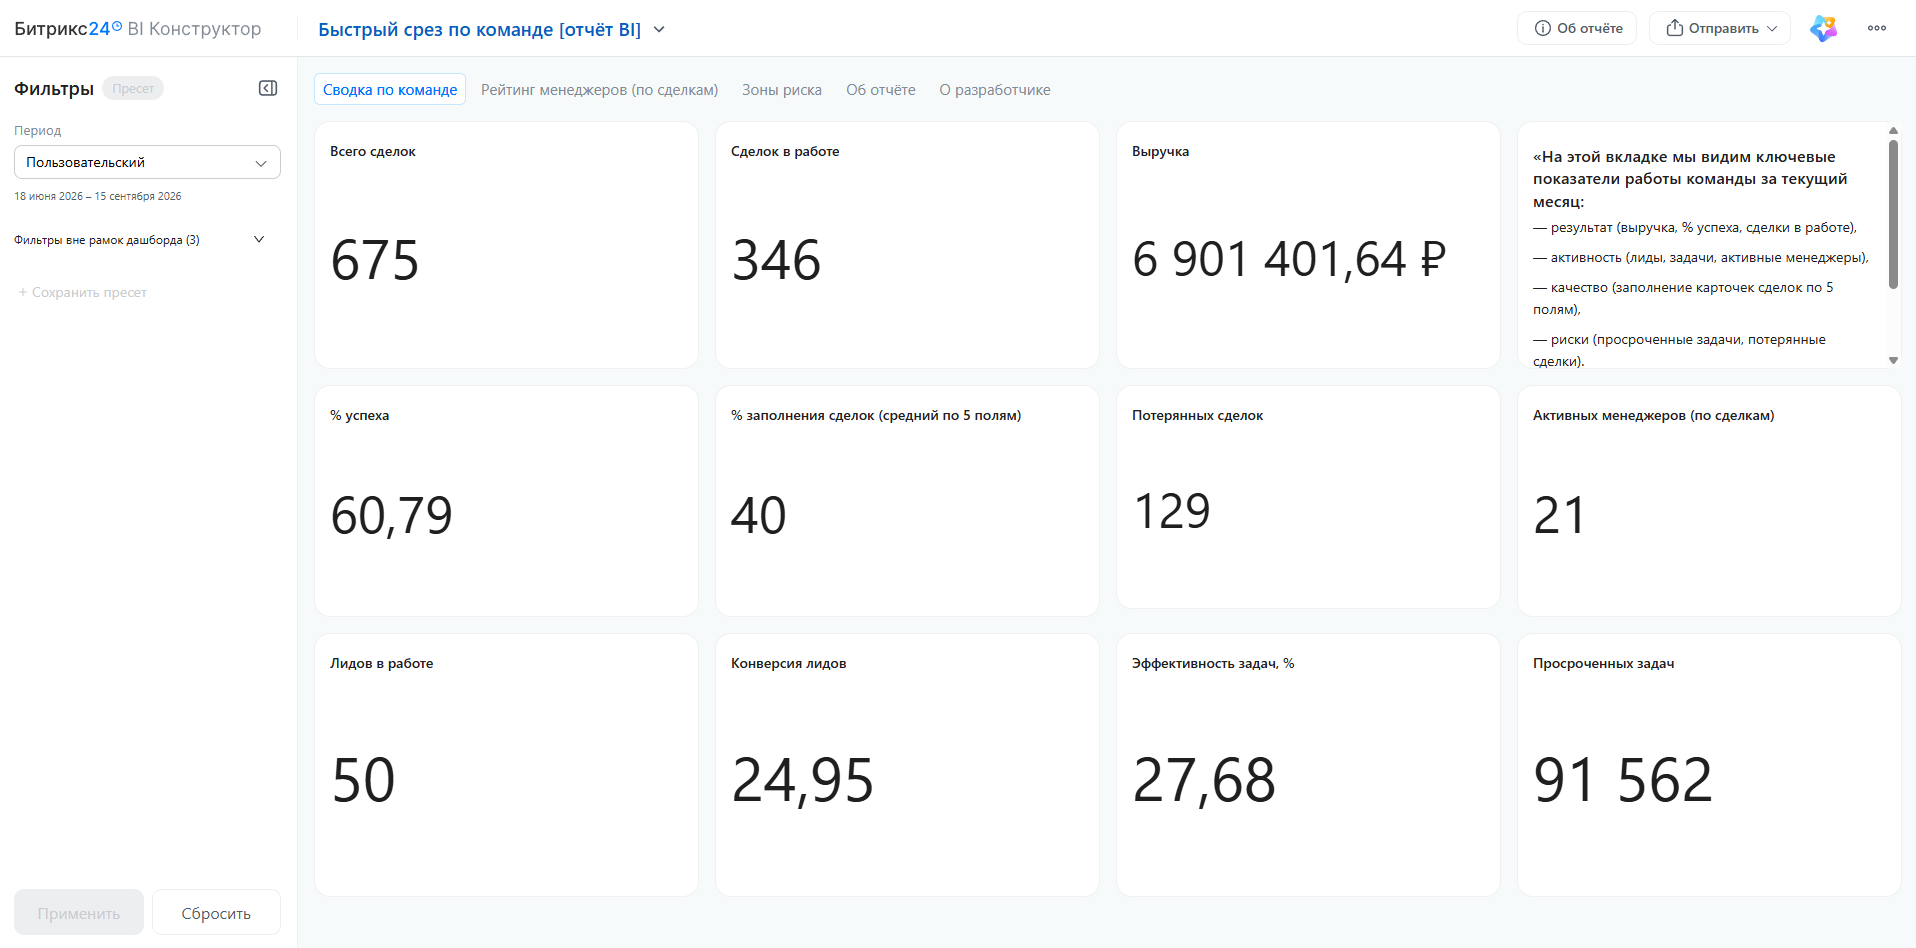The image size is (1916, 948).
Task: Open the colorful AI assistant icon
Action: click(1823, 28)
